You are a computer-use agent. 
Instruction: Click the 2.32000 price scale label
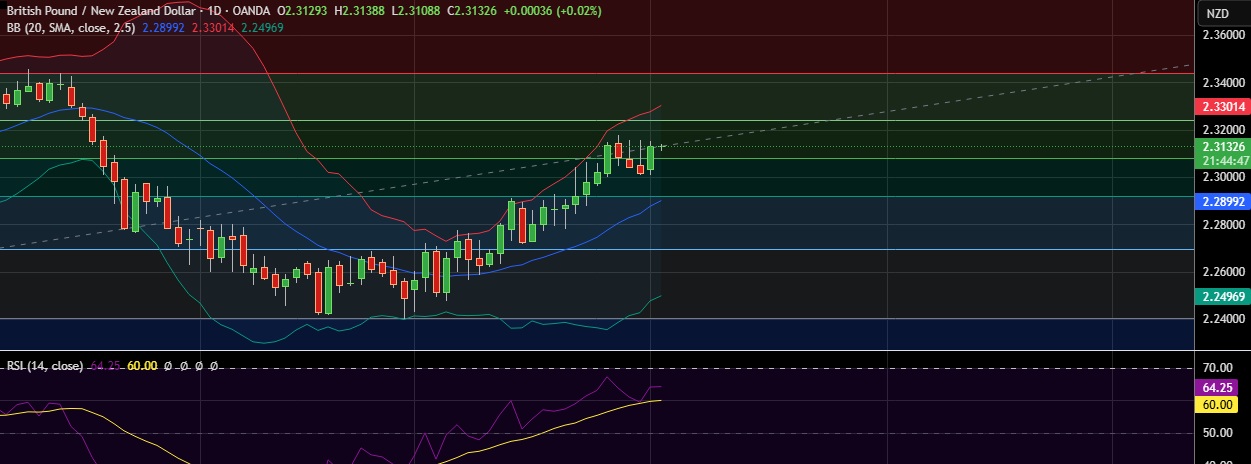(1223, 130)
